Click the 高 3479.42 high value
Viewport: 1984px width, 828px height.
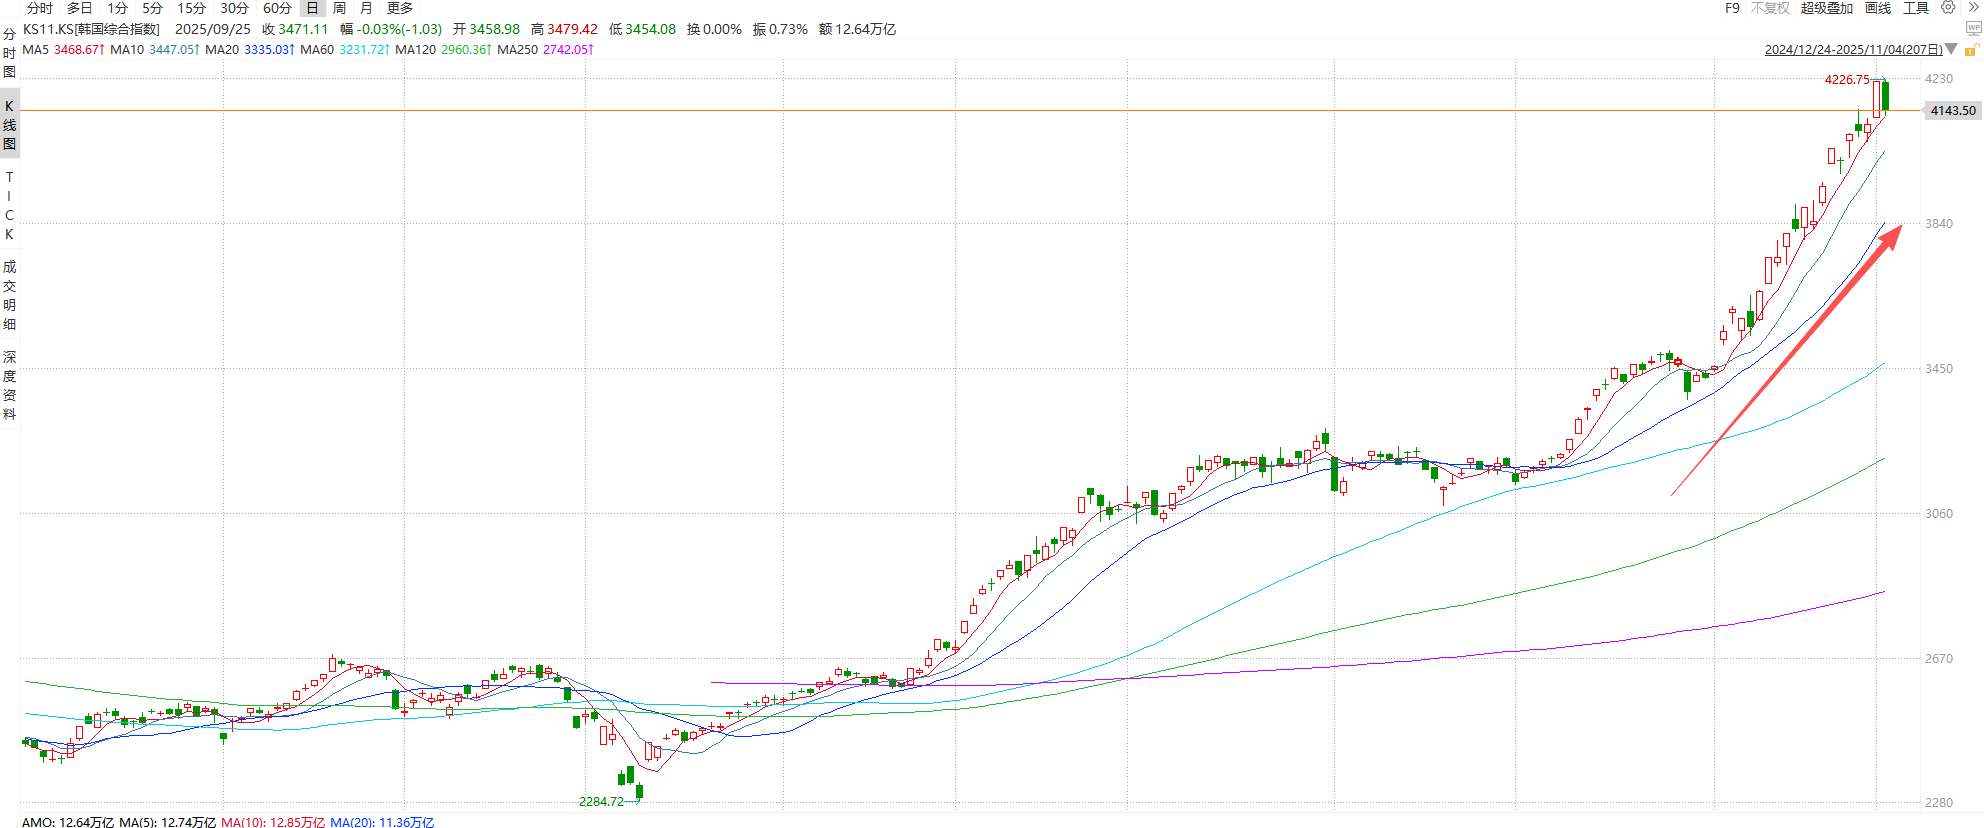(564, 29)
